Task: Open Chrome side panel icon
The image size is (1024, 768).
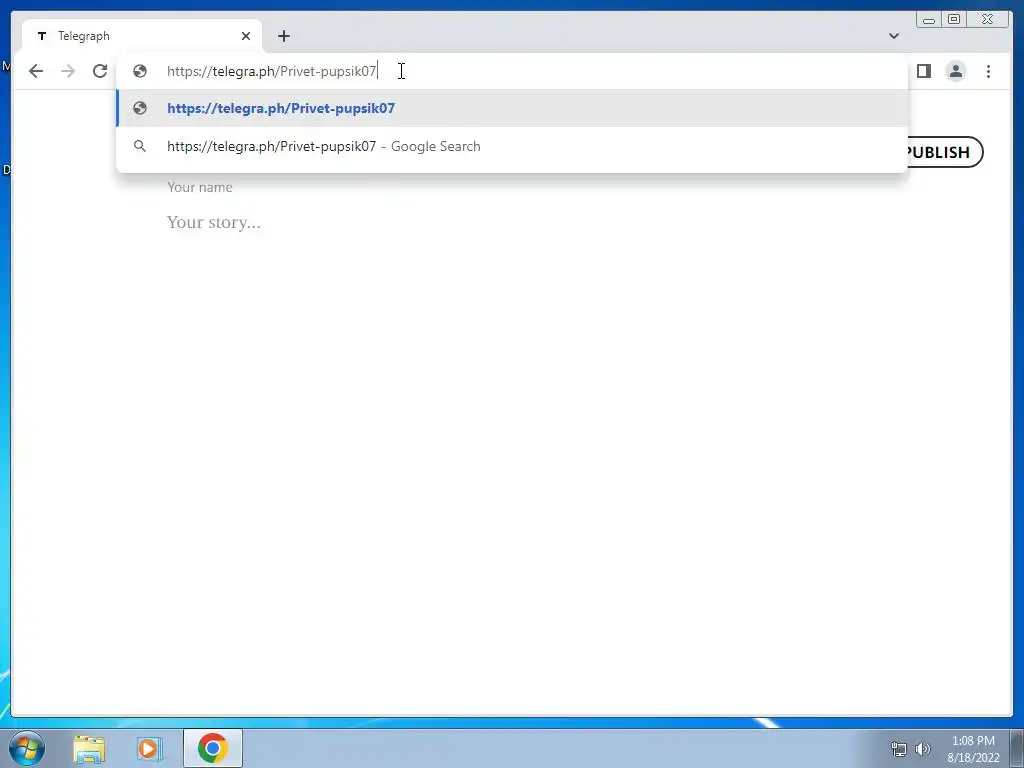Action: pos(923,71)
